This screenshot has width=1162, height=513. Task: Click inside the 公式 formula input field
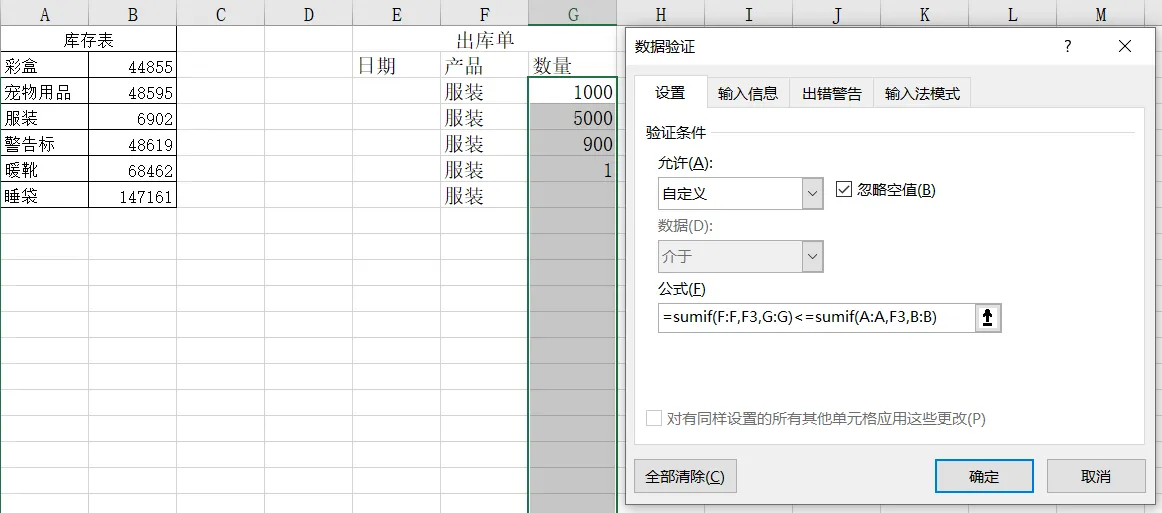815,318
